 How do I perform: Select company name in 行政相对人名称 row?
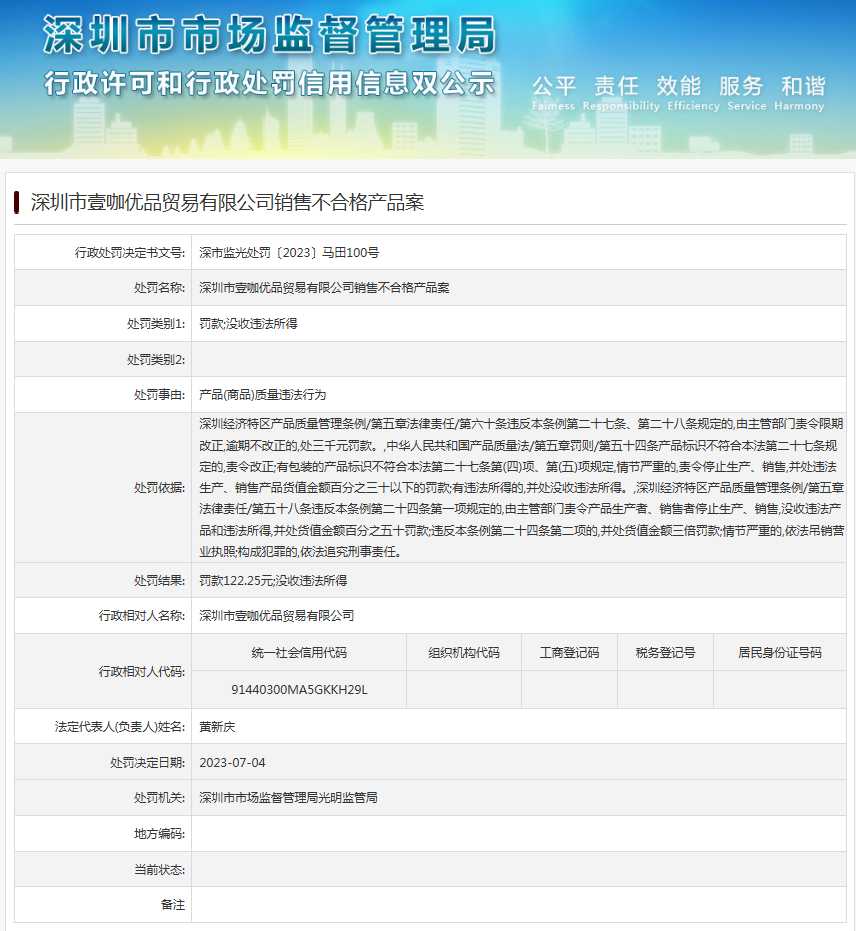click(x=277, y=616)
